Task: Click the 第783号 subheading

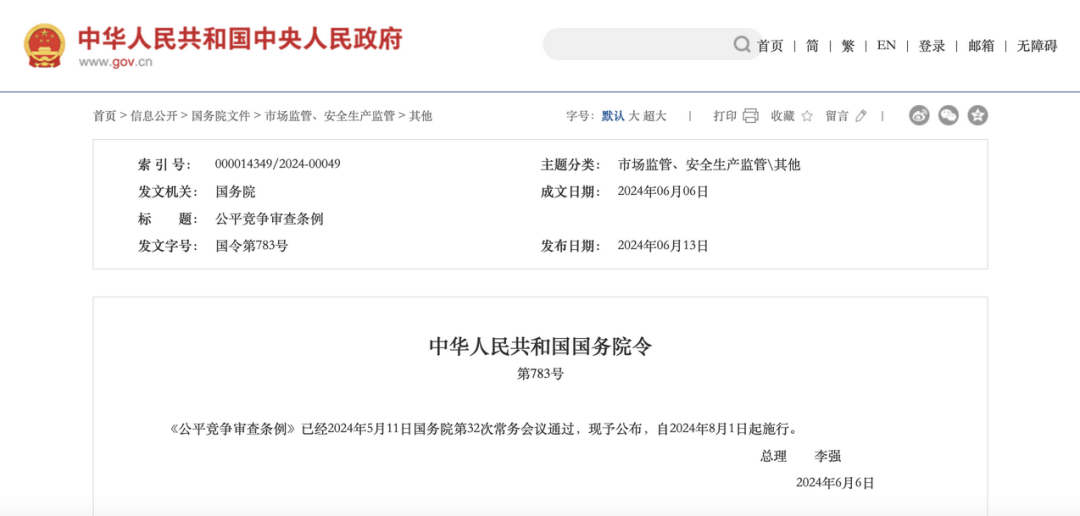Action: click(x=540, y=374)
